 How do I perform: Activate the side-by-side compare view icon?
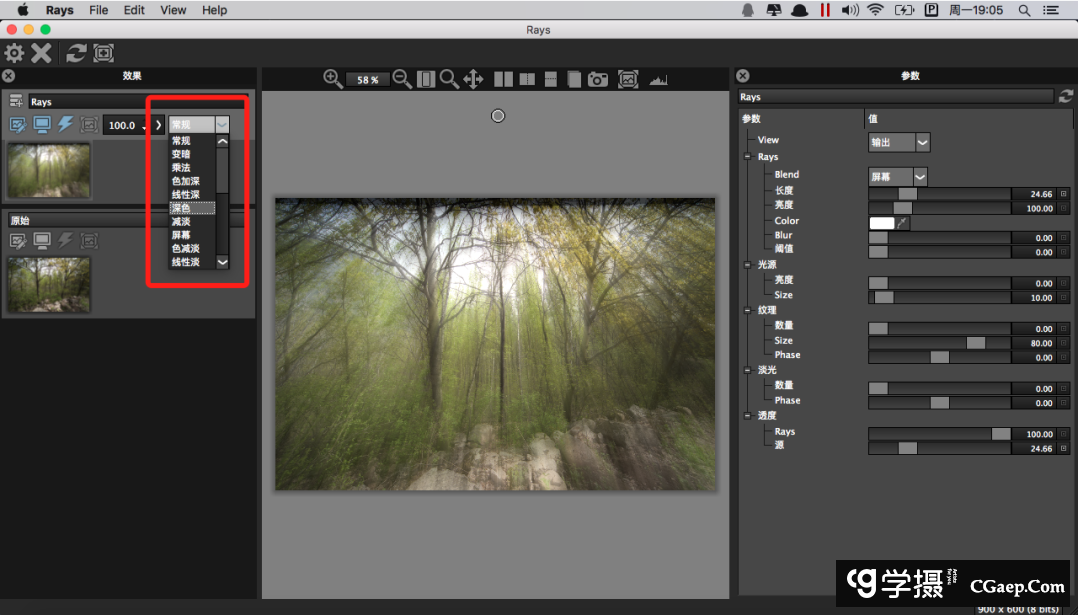pyautogui.click(x=502, y=79)
